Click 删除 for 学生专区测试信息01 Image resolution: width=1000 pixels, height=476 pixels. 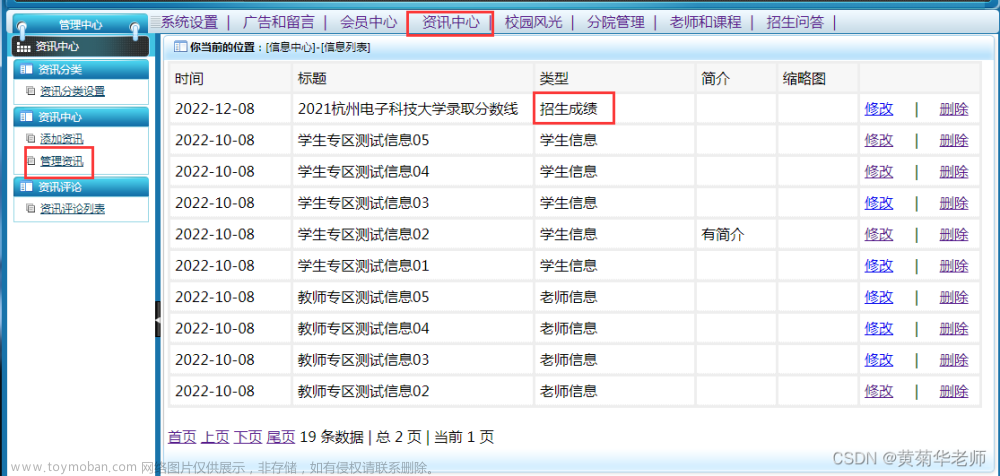[954, 265]
